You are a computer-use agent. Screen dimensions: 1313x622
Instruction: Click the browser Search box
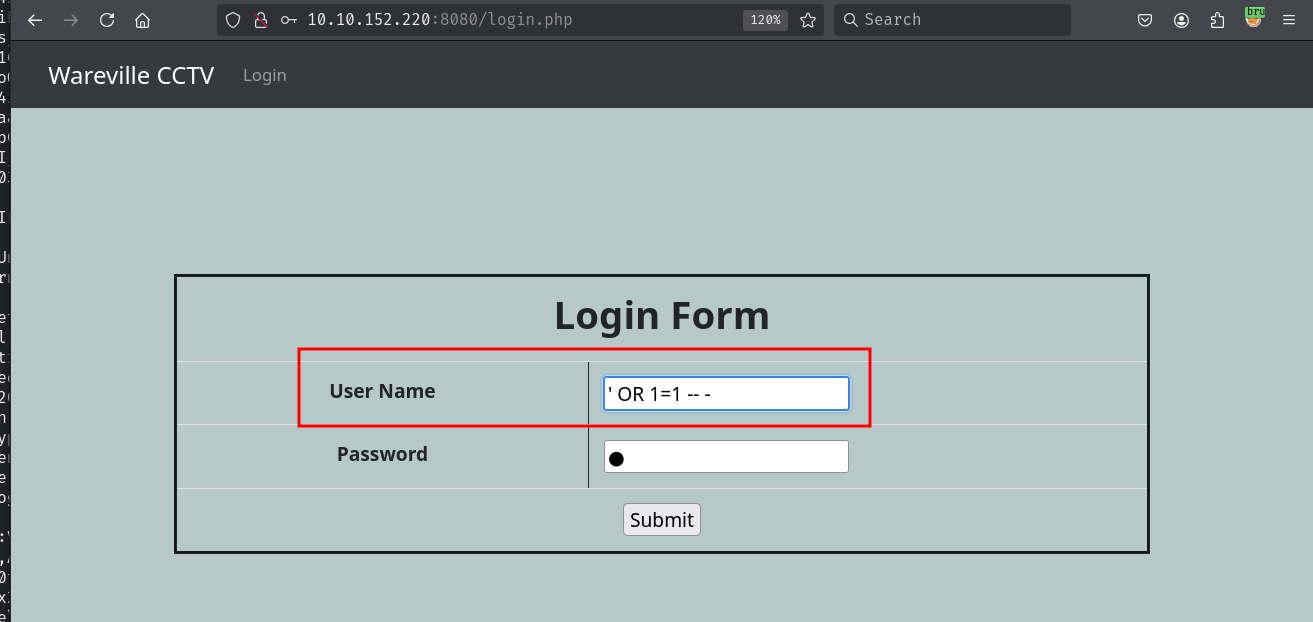(x=950, y=20)
